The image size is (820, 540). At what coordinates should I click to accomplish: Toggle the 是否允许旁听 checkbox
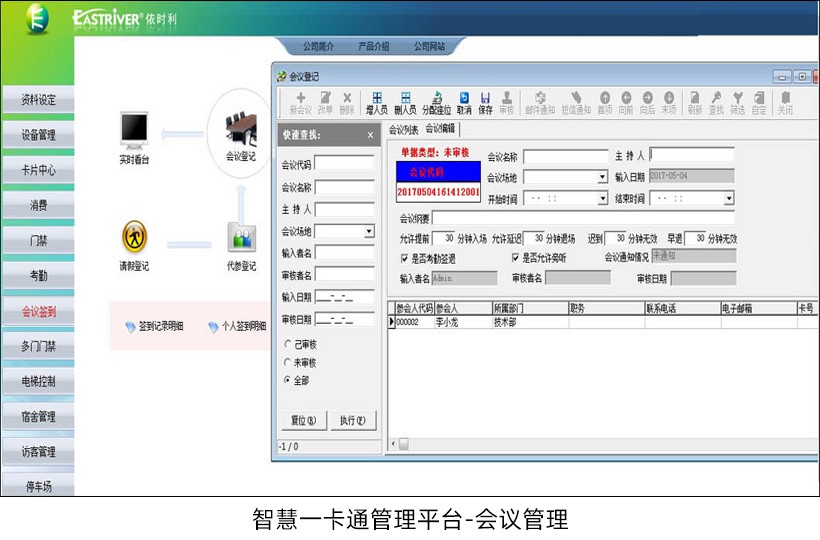[515, 258]
